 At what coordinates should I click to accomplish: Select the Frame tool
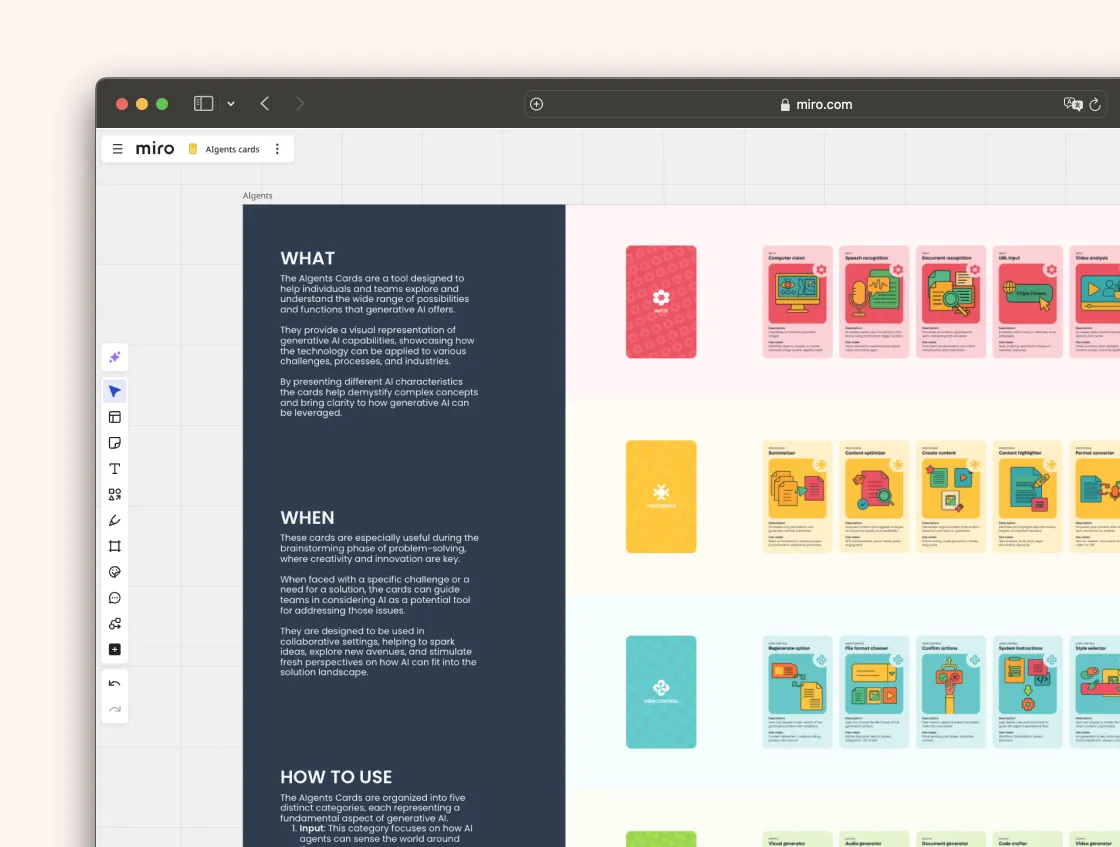pyautogui.click(x=114, y=546)
